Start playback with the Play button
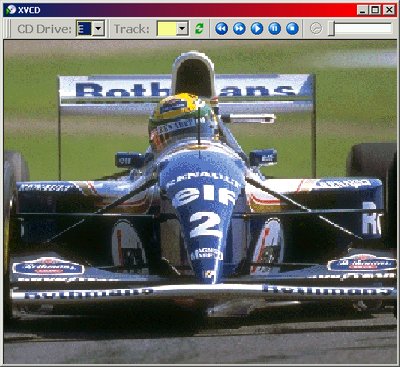Screen dimensions: 400x367 pos(257,29)
